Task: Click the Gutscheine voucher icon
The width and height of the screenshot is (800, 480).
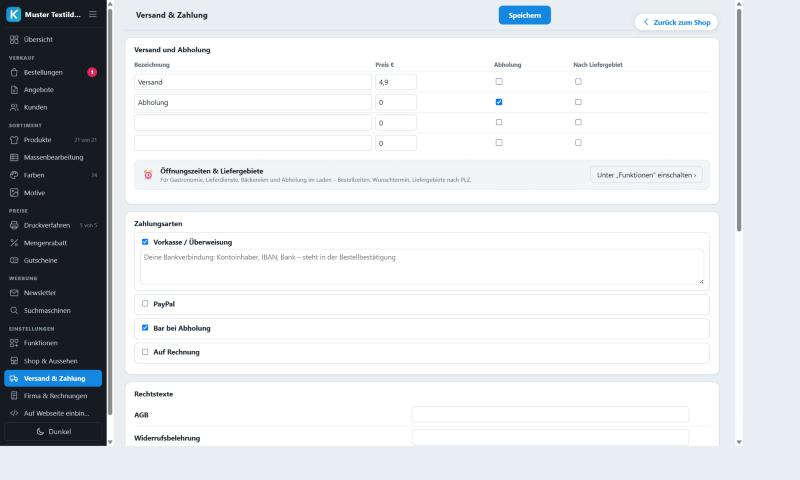Action: coord(14,260)
